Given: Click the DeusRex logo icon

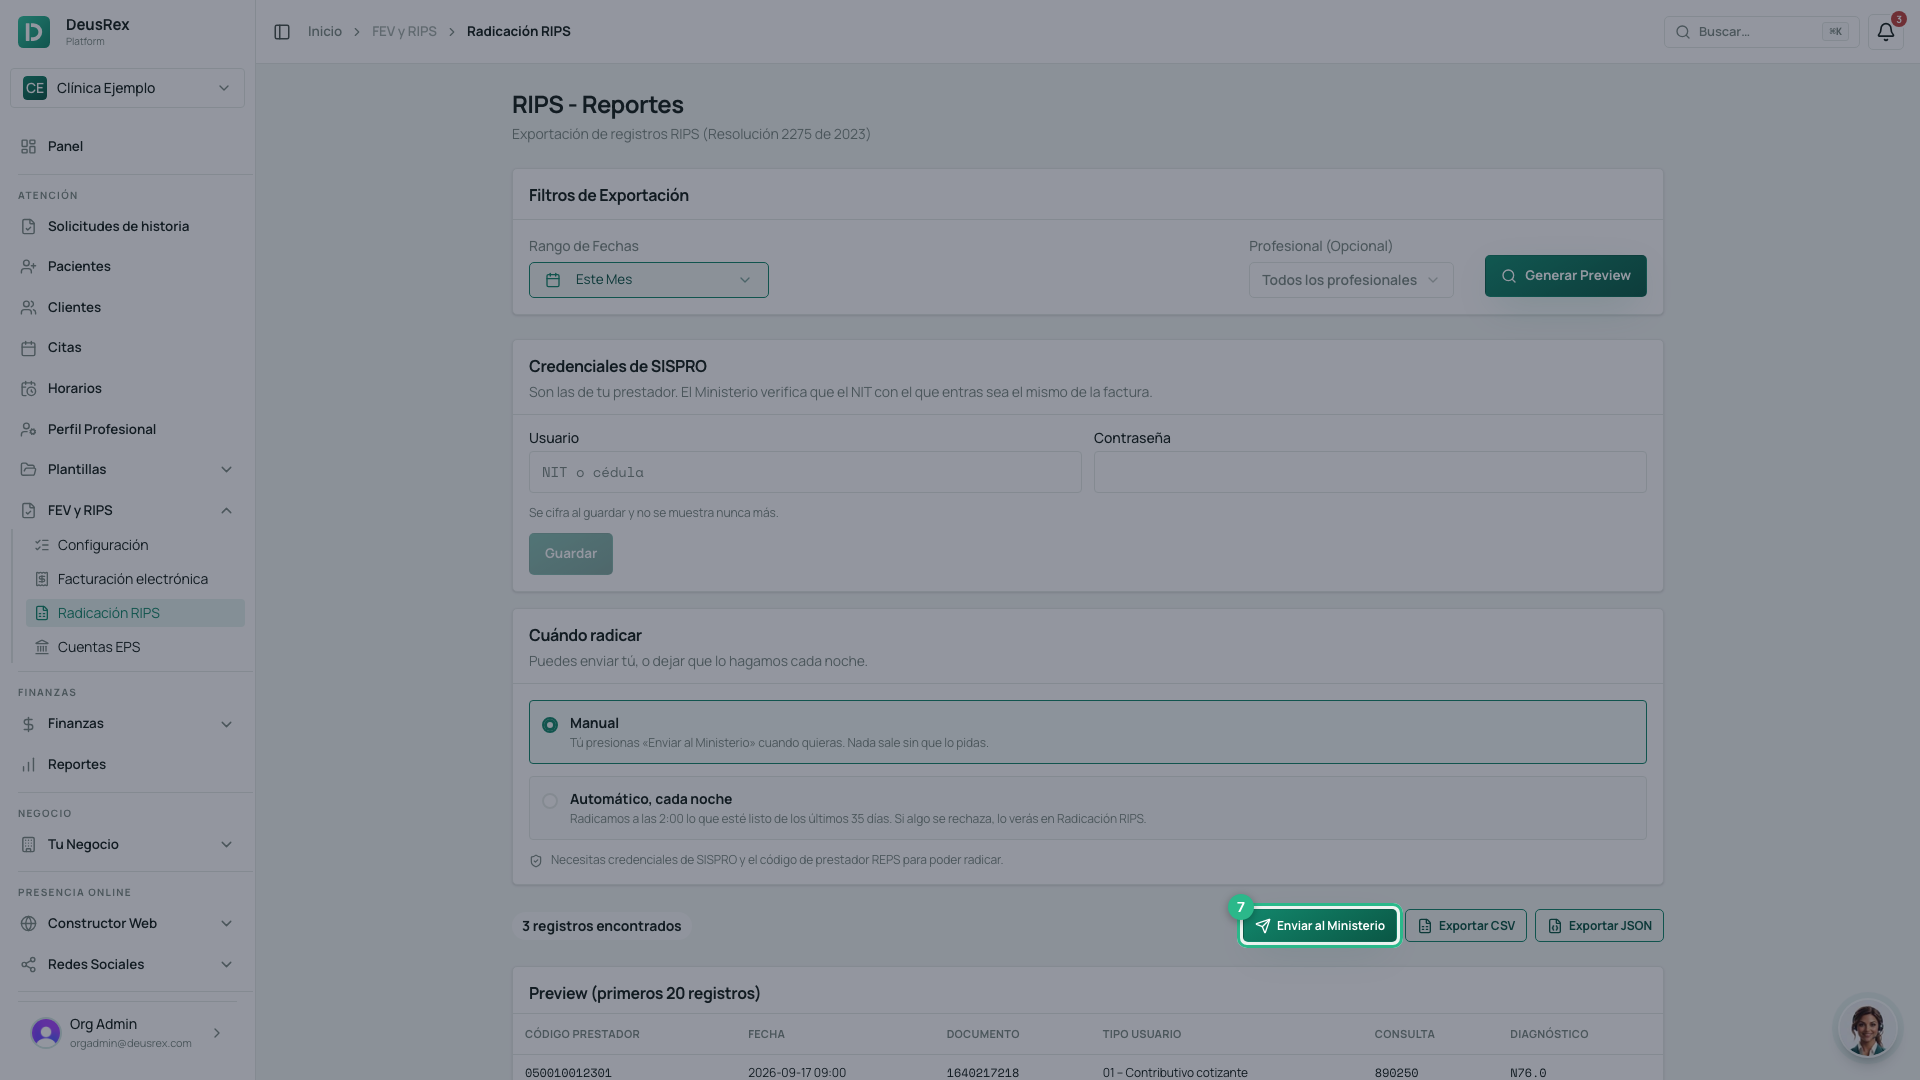Looking at the screenshot, I should pos(34,32).
